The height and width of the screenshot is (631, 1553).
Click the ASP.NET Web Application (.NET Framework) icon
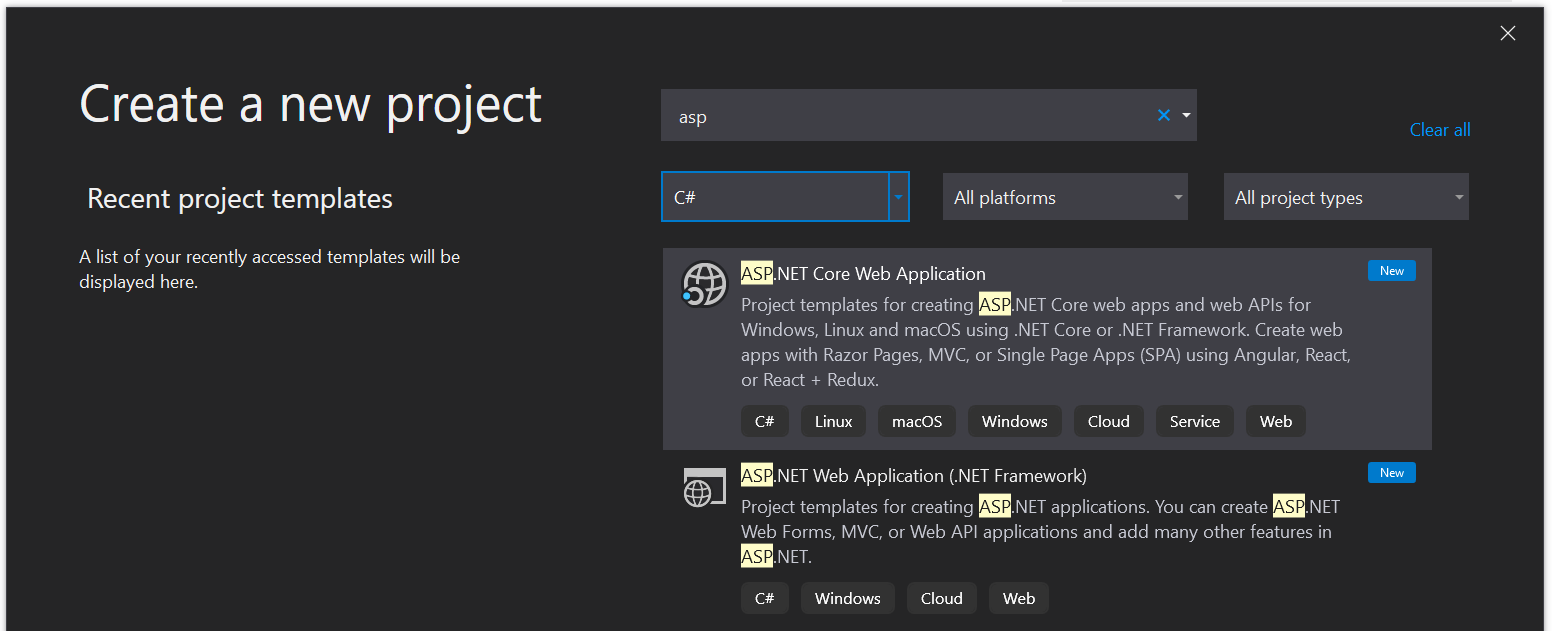[x=704, y=487]
